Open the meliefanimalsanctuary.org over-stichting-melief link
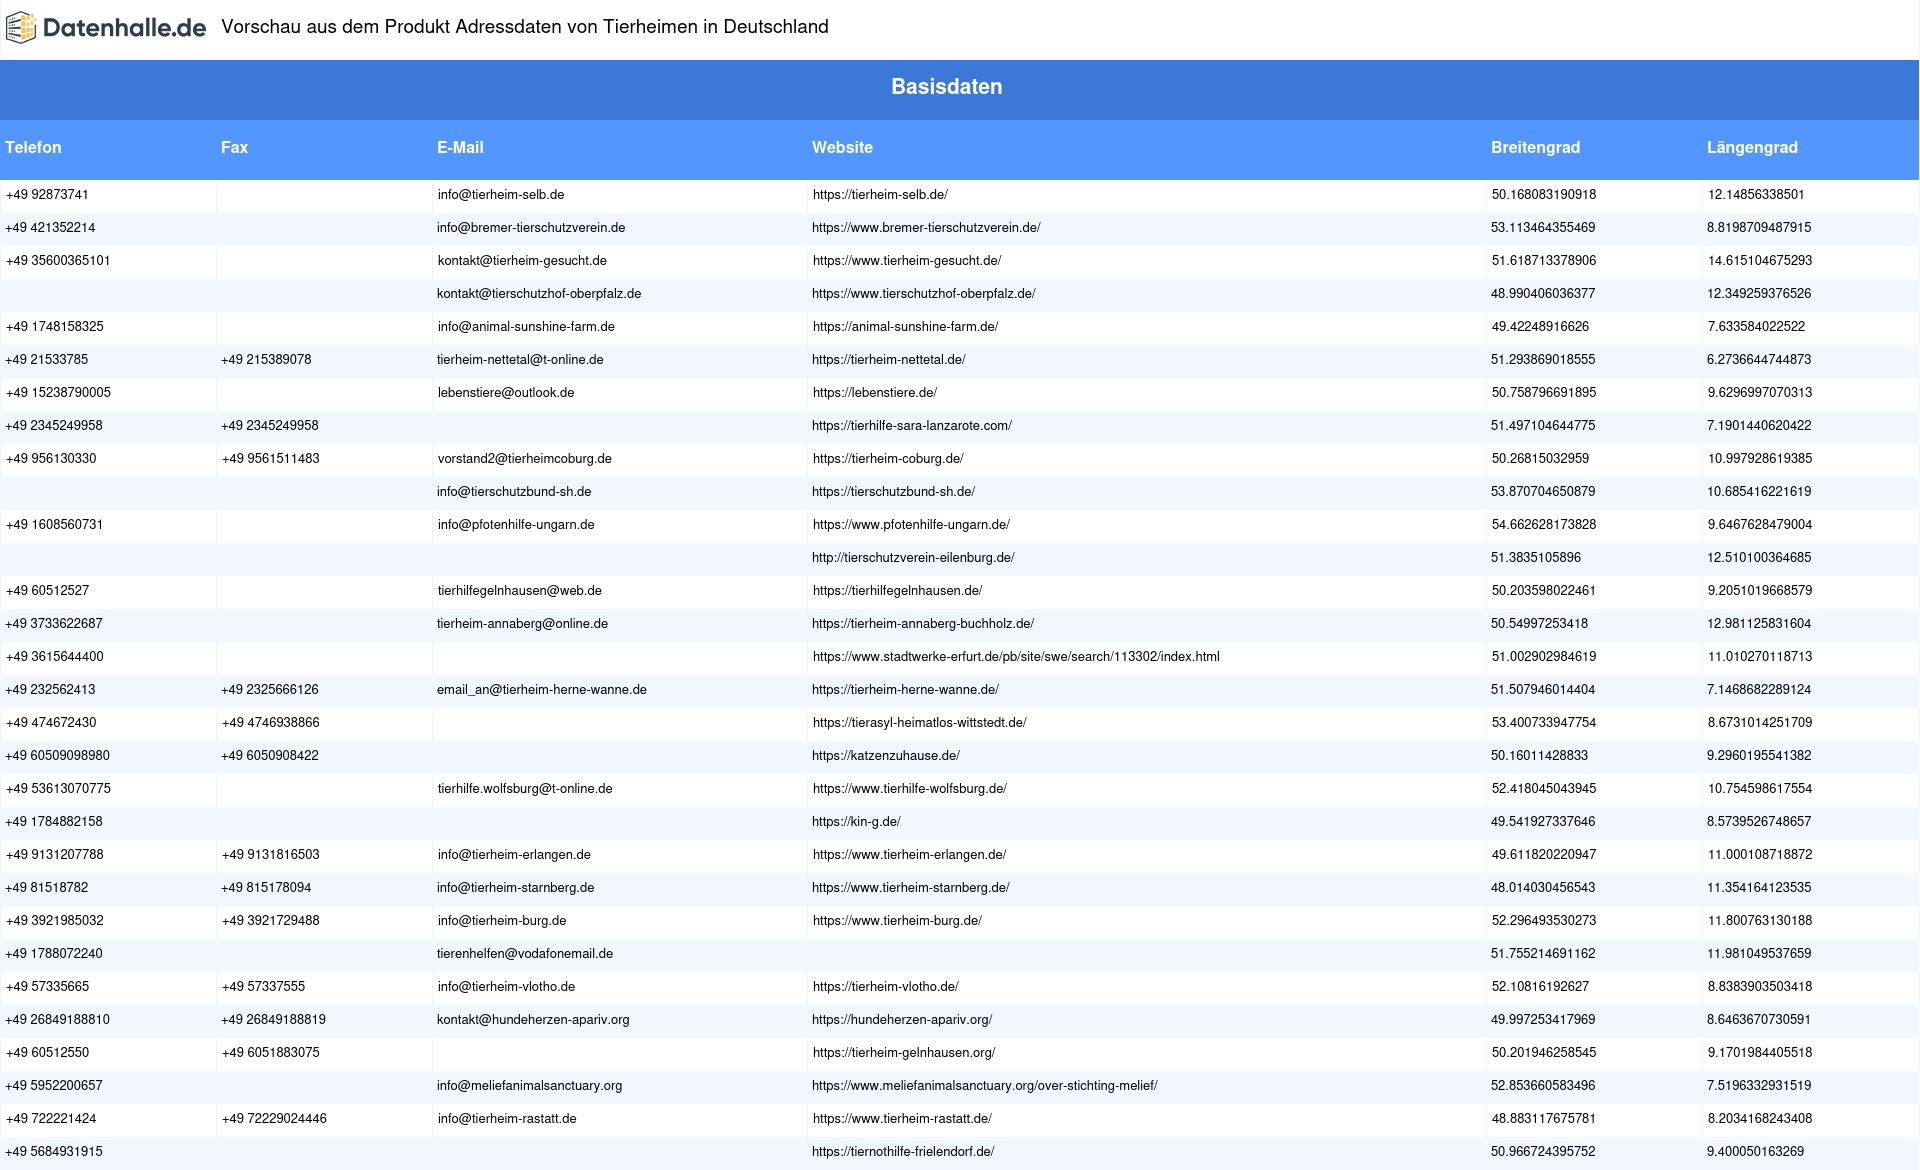Image resolution: width=1920 pixels, height=1170 pixels. click(985, 1086)
